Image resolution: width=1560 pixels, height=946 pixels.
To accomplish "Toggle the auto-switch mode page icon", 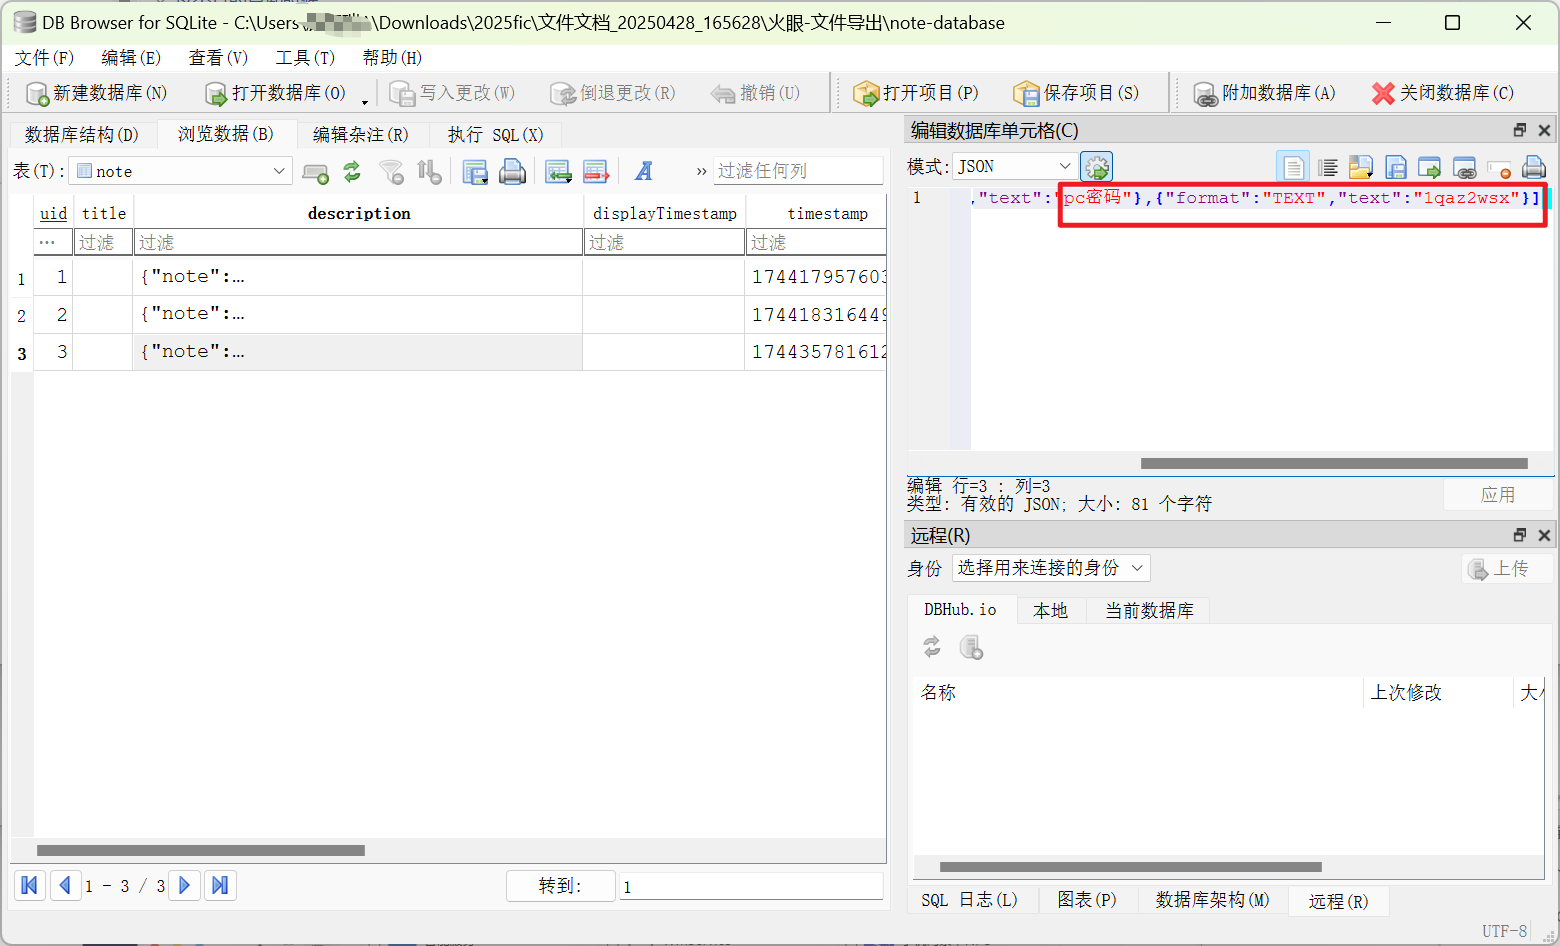I will 1293,167.
